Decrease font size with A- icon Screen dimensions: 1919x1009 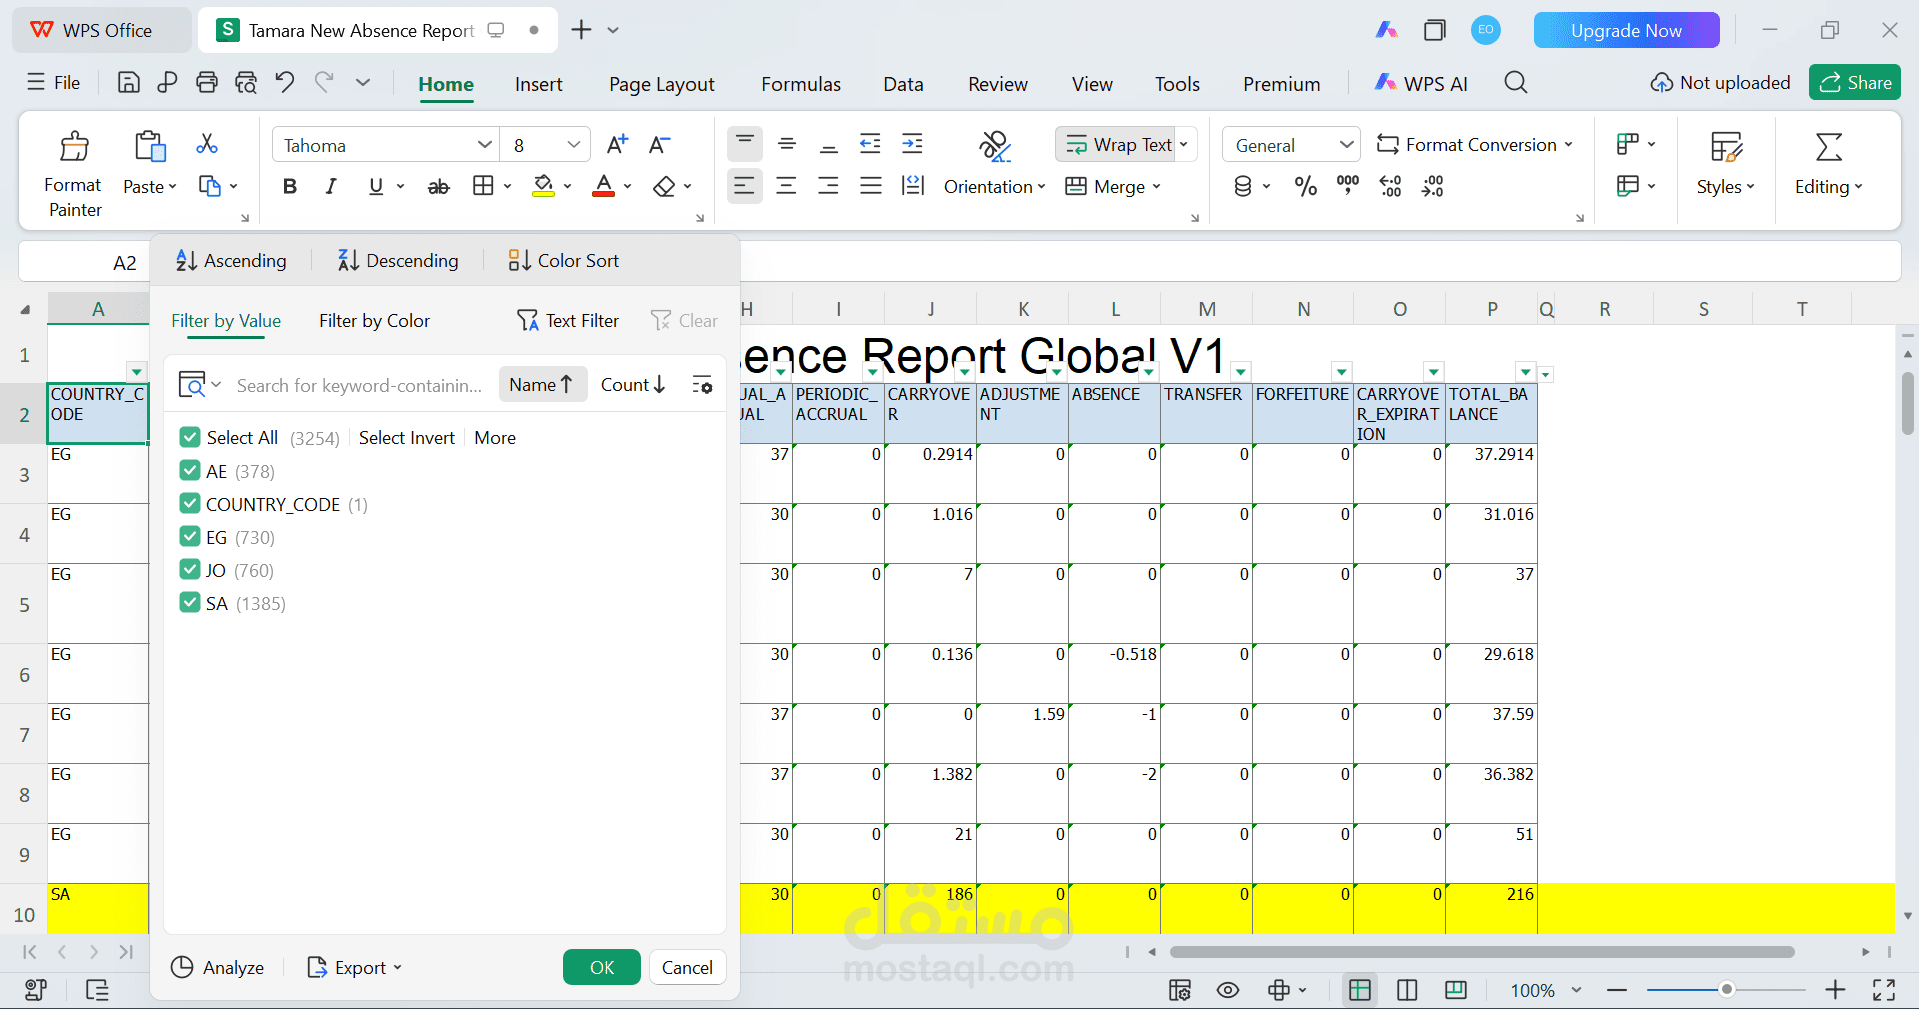point(659,144)
